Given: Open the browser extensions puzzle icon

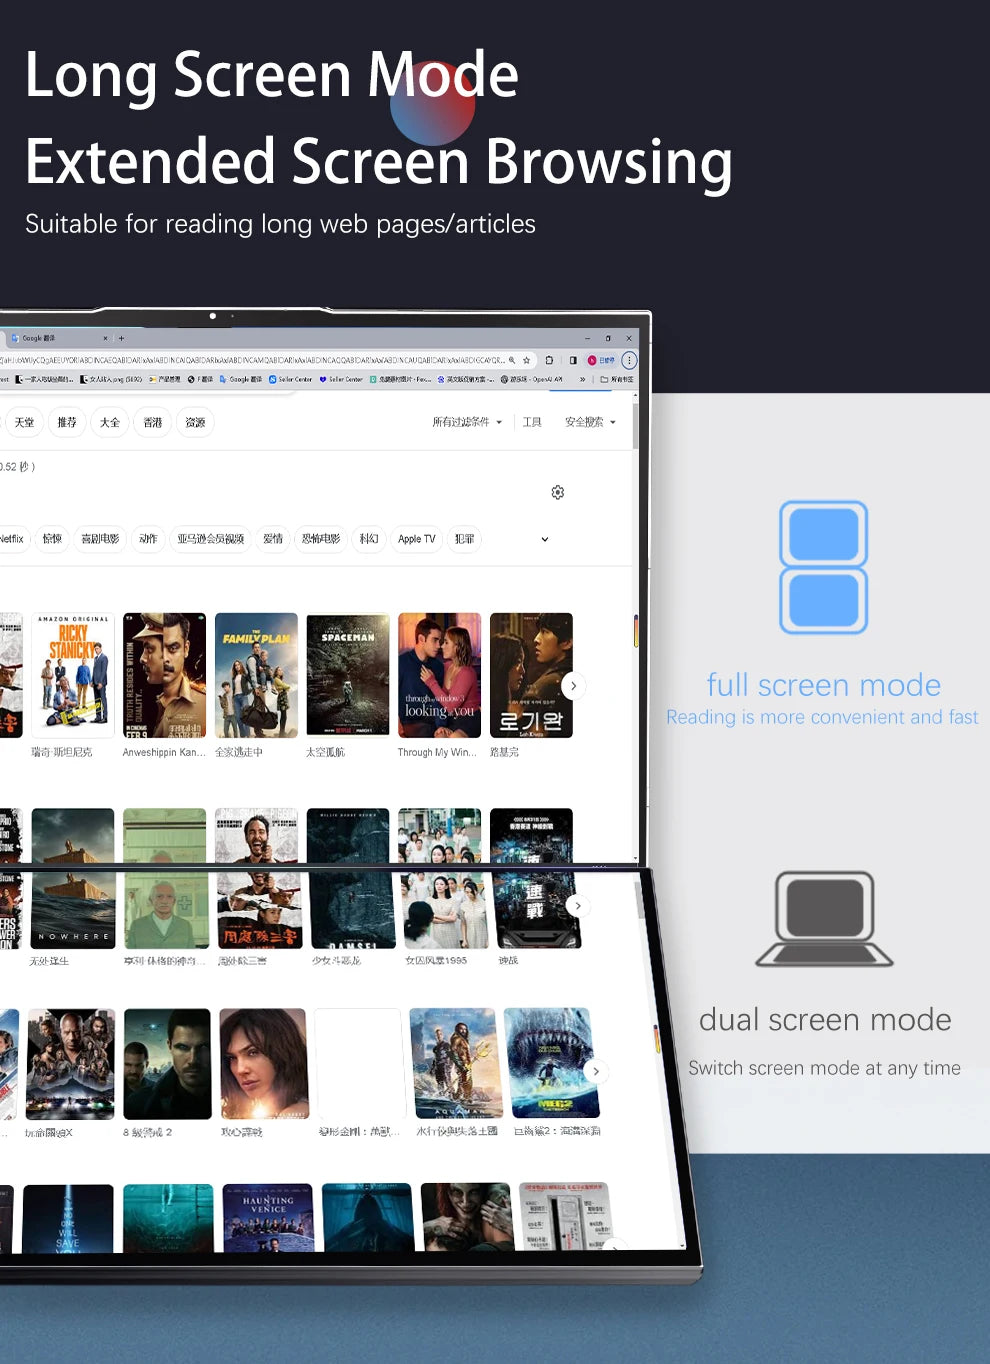Looking at the screenshot, I should (x=549, y=360).
